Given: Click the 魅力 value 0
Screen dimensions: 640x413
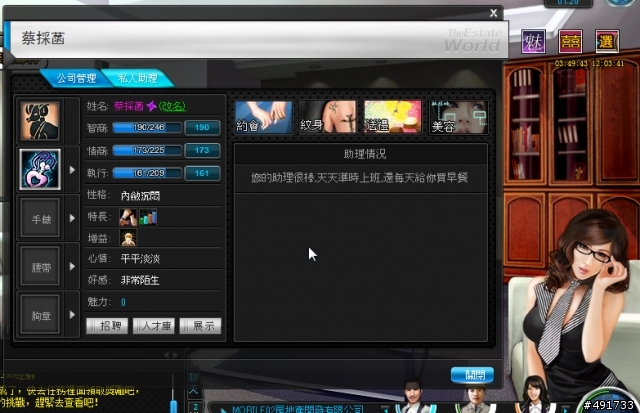Looking at the screenshot, I should (x=123, y=302).
